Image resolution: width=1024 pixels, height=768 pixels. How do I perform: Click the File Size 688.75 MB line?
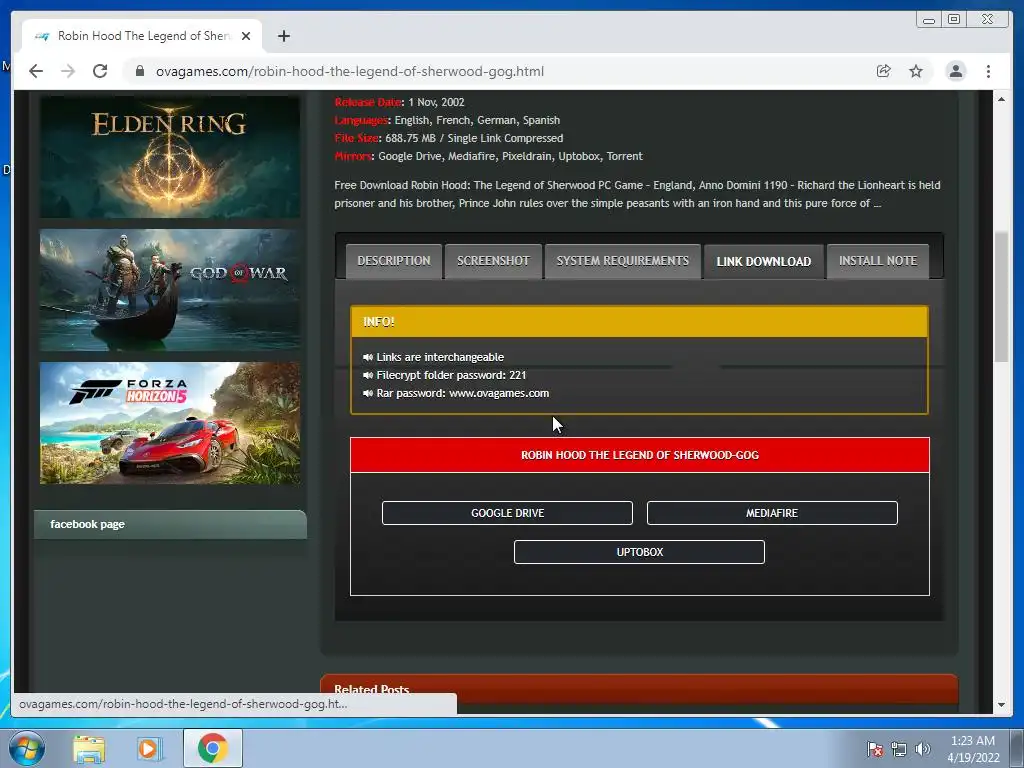[449, 138]
